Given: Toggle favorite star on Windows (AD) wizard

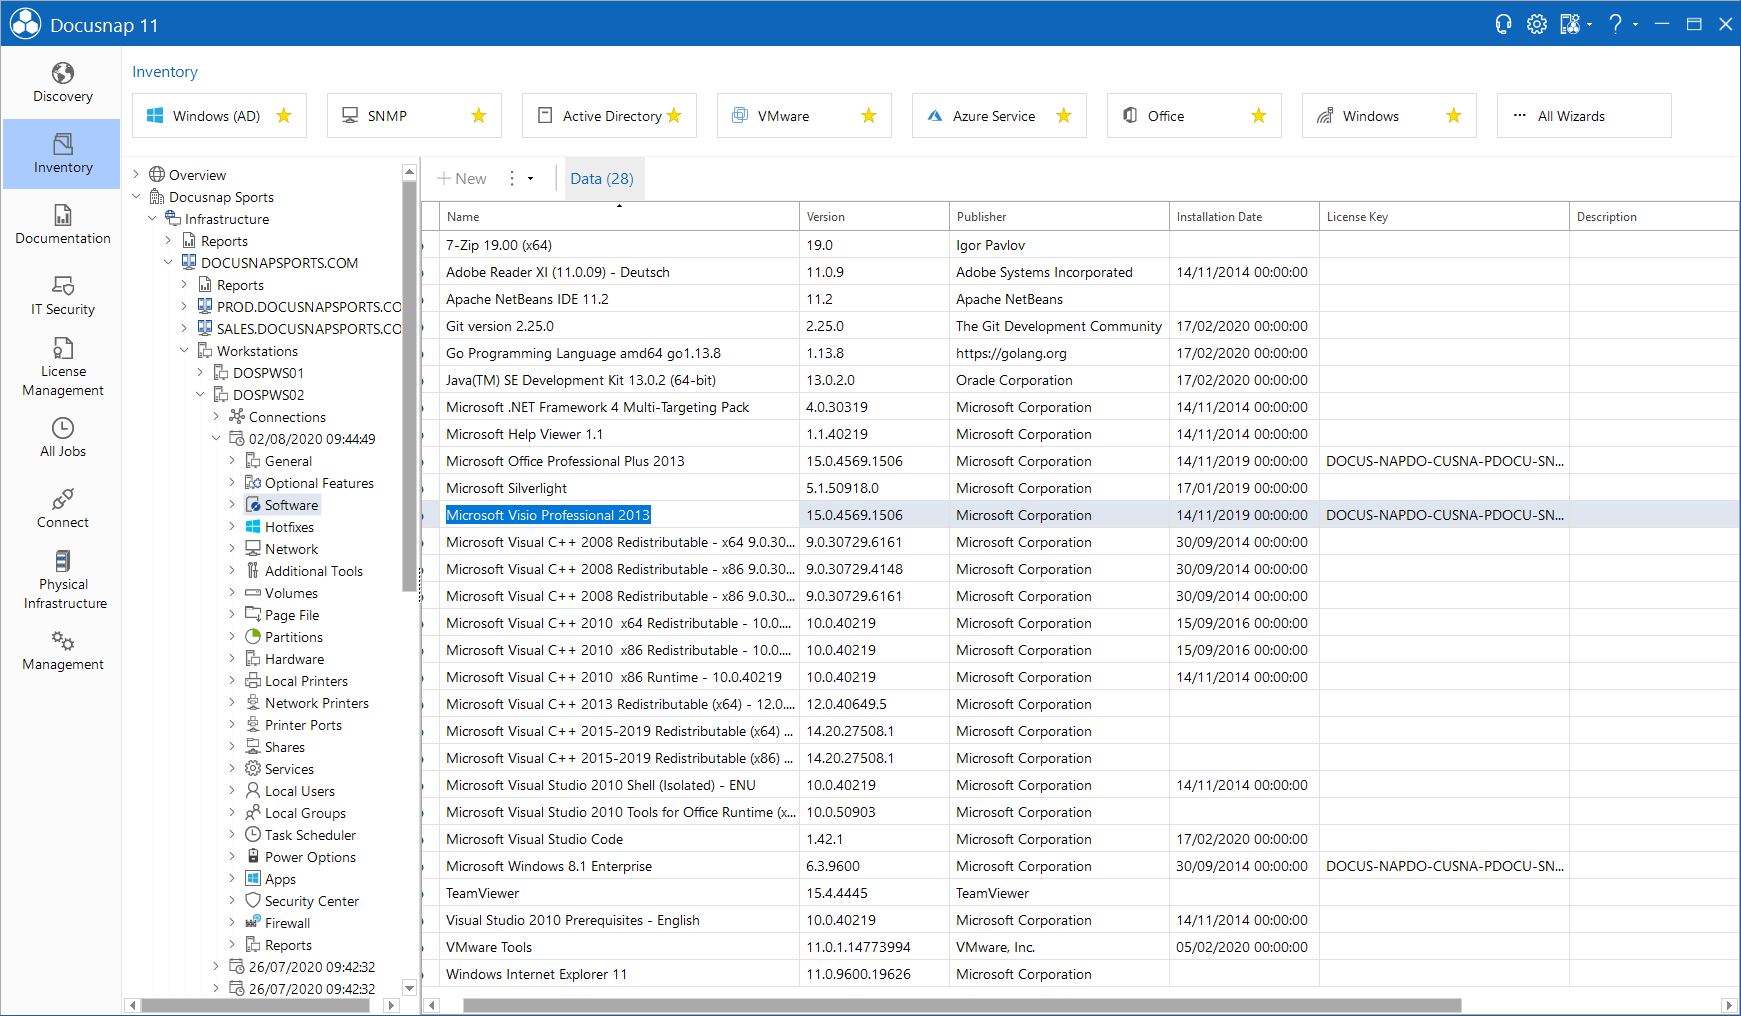Looking at the screenshot, I should click(x=284, y=116).
